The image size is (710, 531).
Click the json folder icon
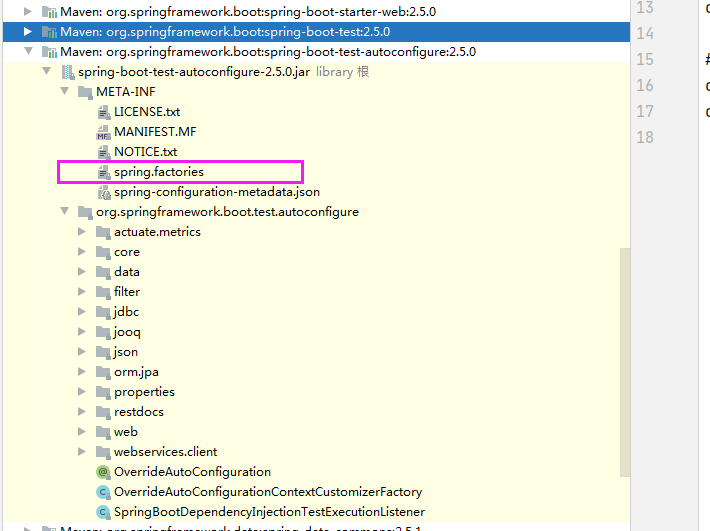pos(103,352)
